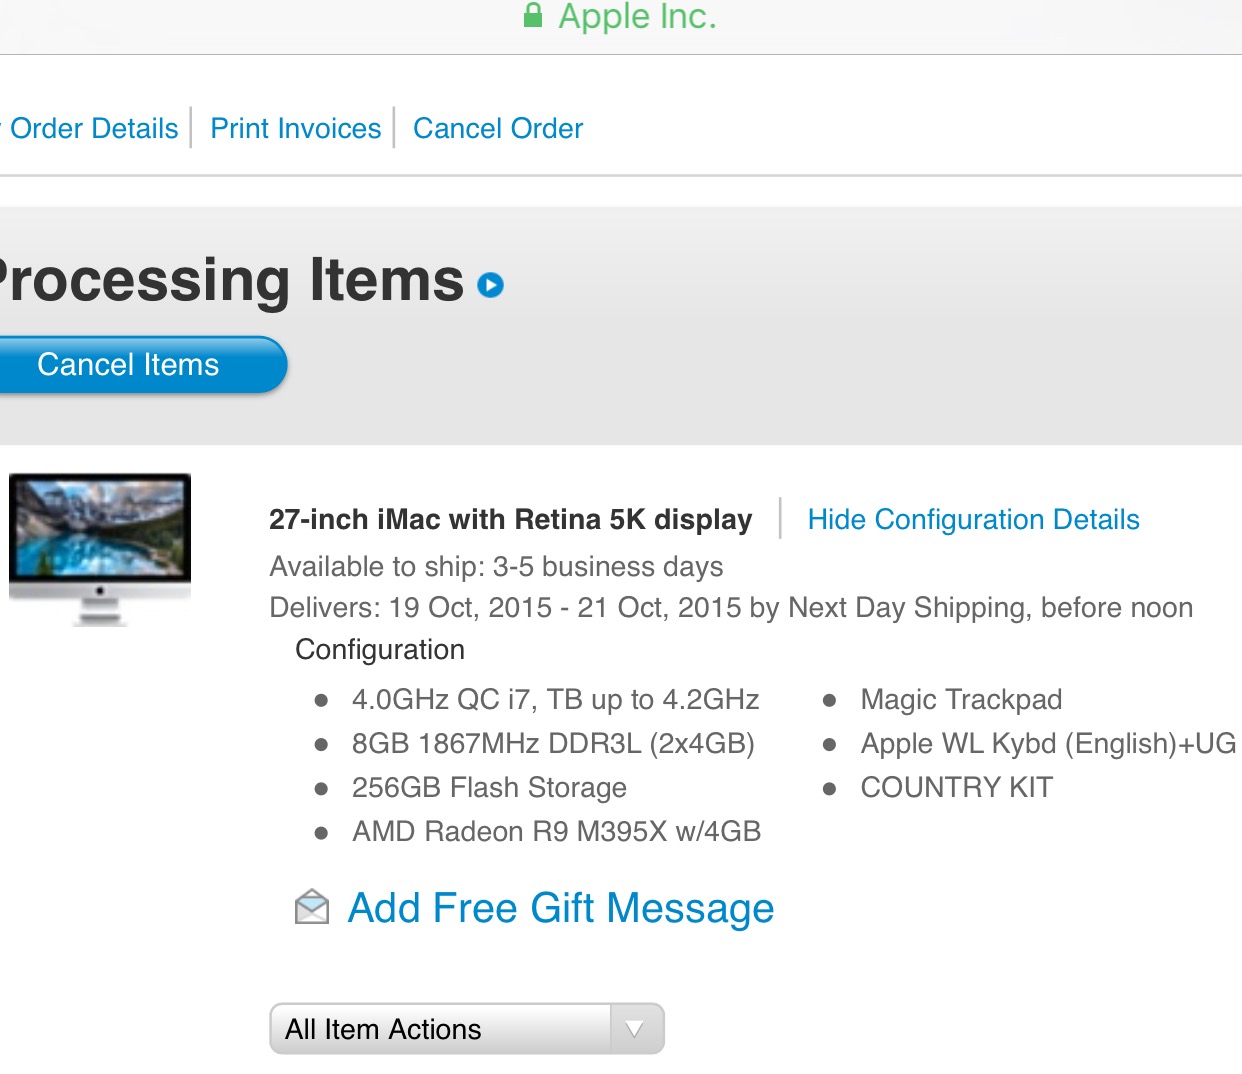Click the Magic Trackpad configuration entry

[x=960, y=699]
